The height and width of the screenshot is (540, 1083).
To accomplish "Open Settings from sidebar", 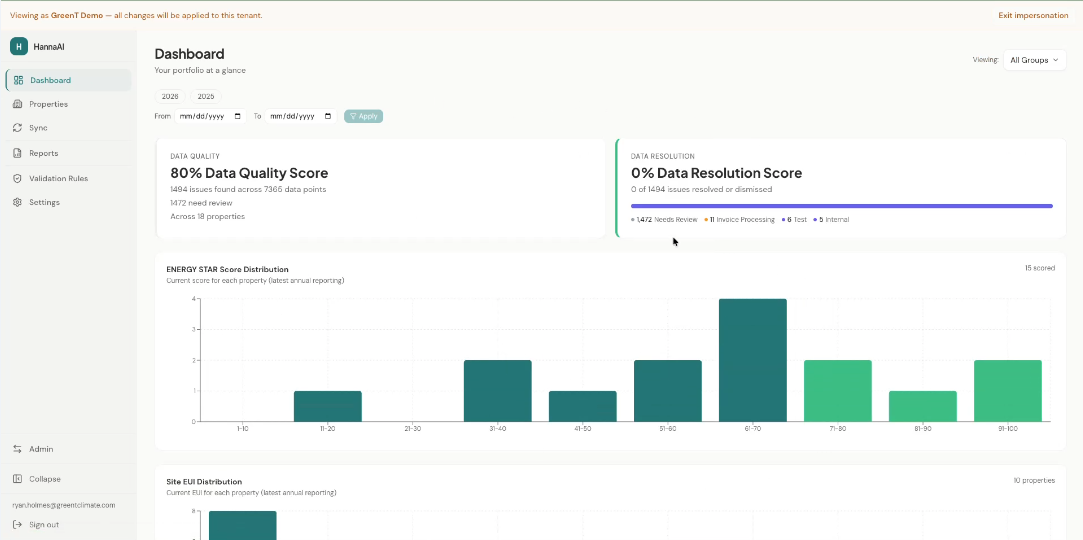I will (68, 202).
